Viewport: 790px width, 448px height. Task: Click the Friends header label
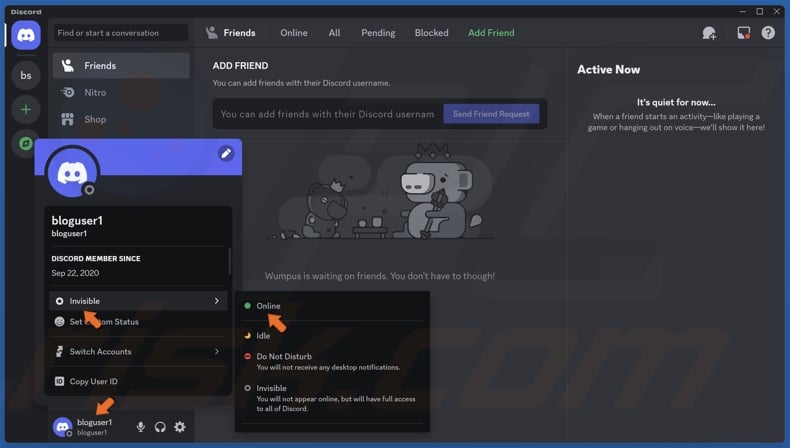[x=239, y=33]
